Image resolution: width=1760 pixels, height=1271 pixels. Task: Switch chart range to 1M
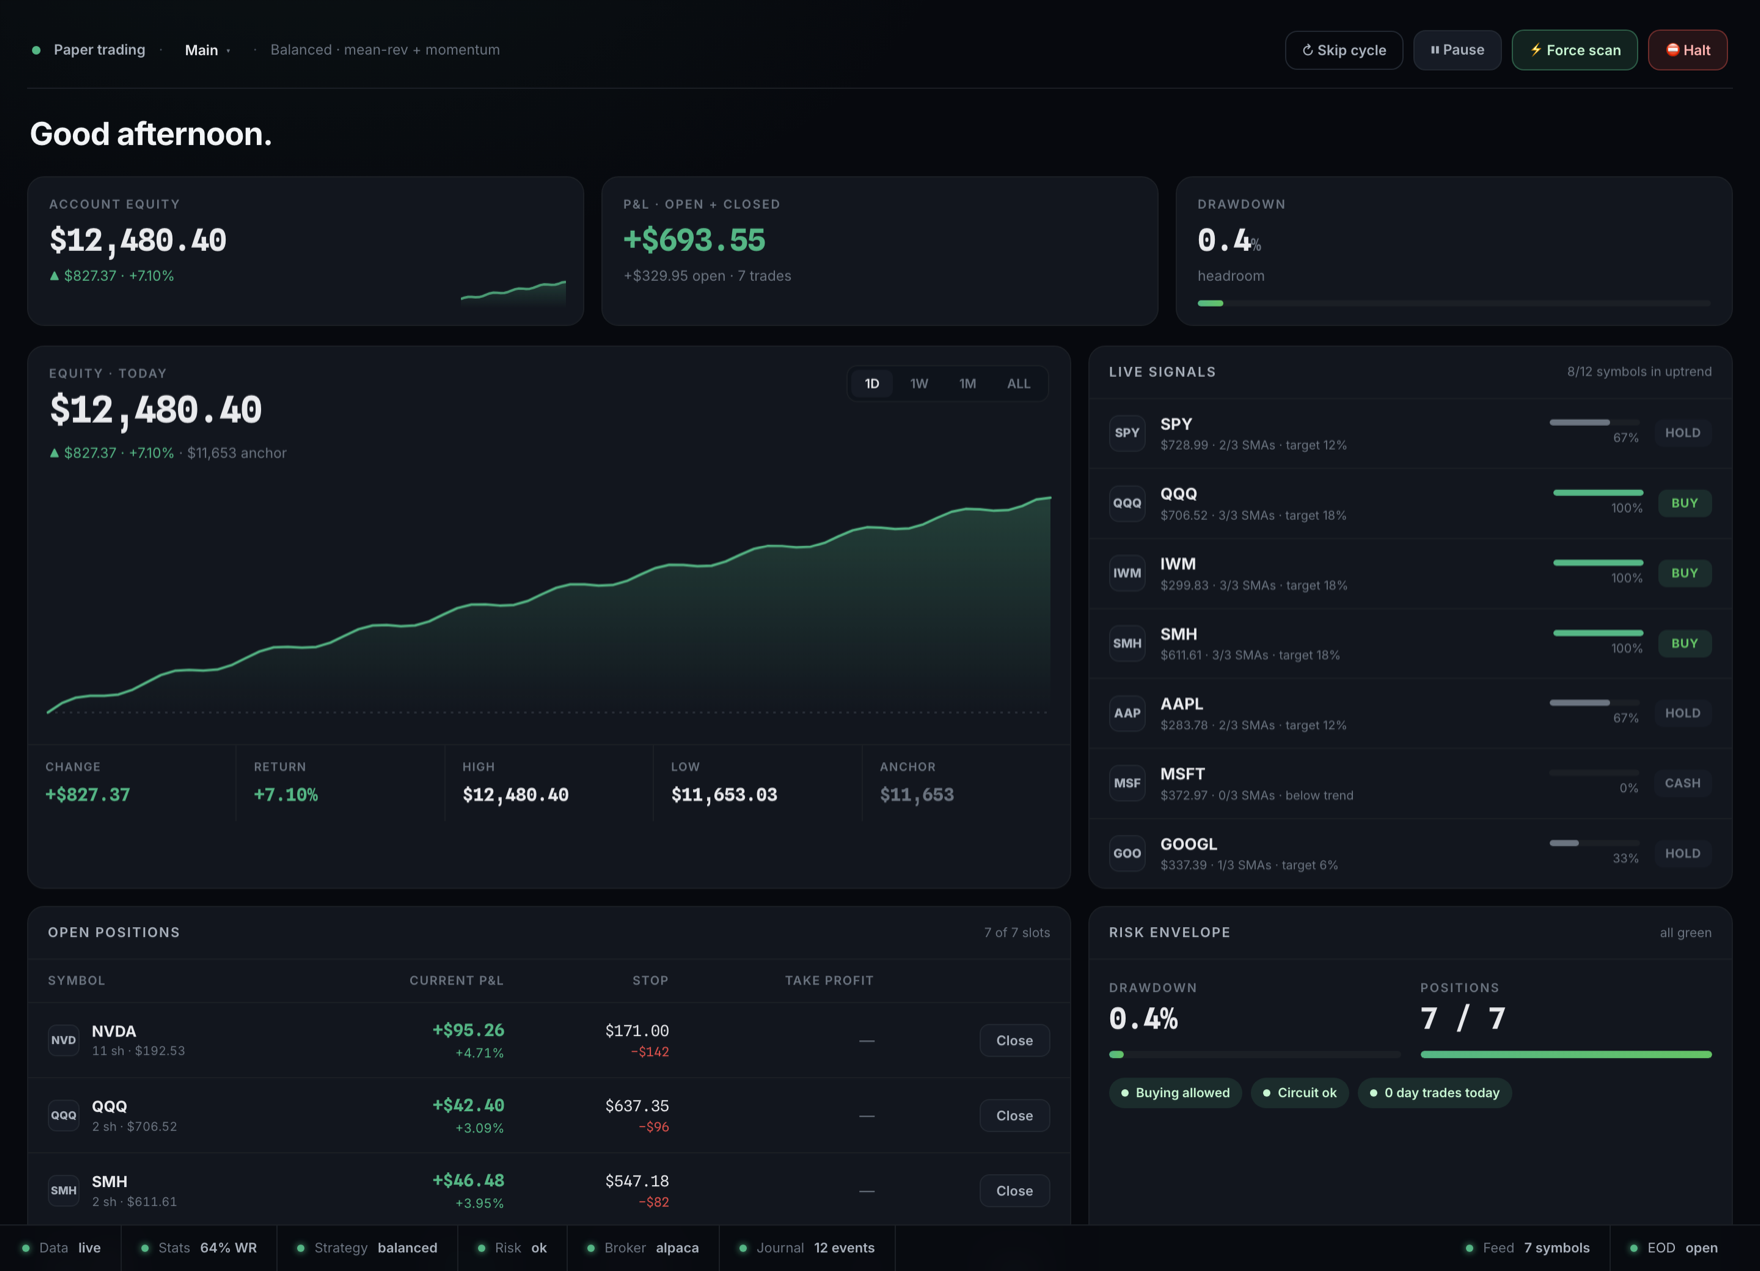click(967, 384)
